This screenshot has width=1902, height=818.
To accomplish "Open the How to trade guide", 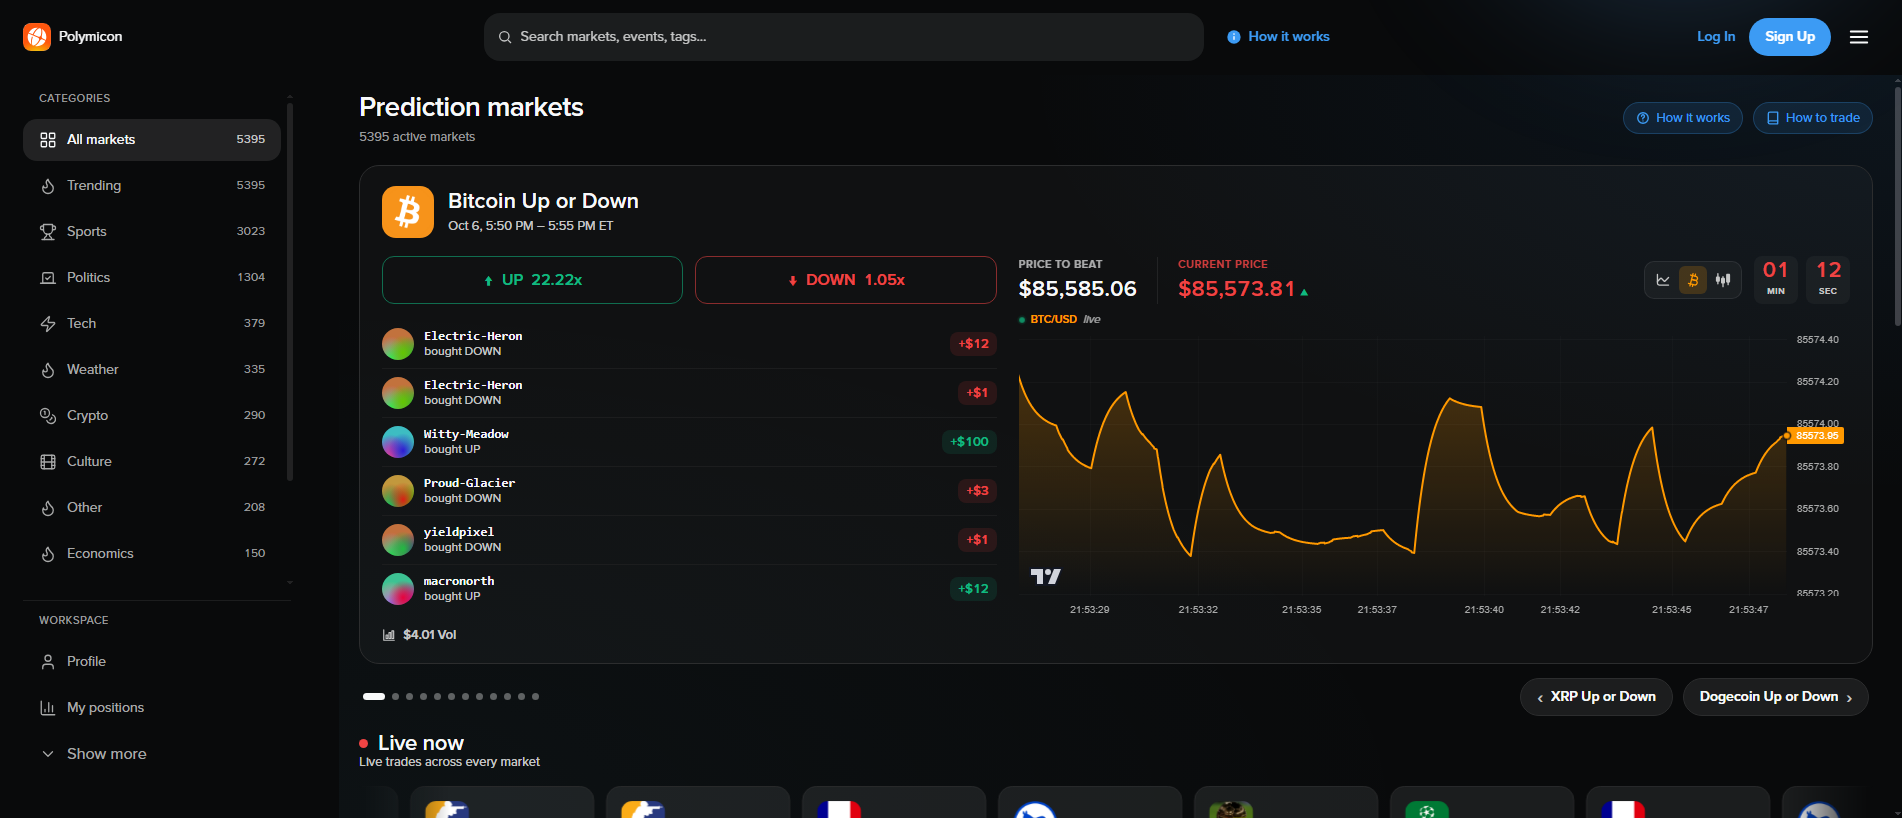I will click(x=1813, y=118).
